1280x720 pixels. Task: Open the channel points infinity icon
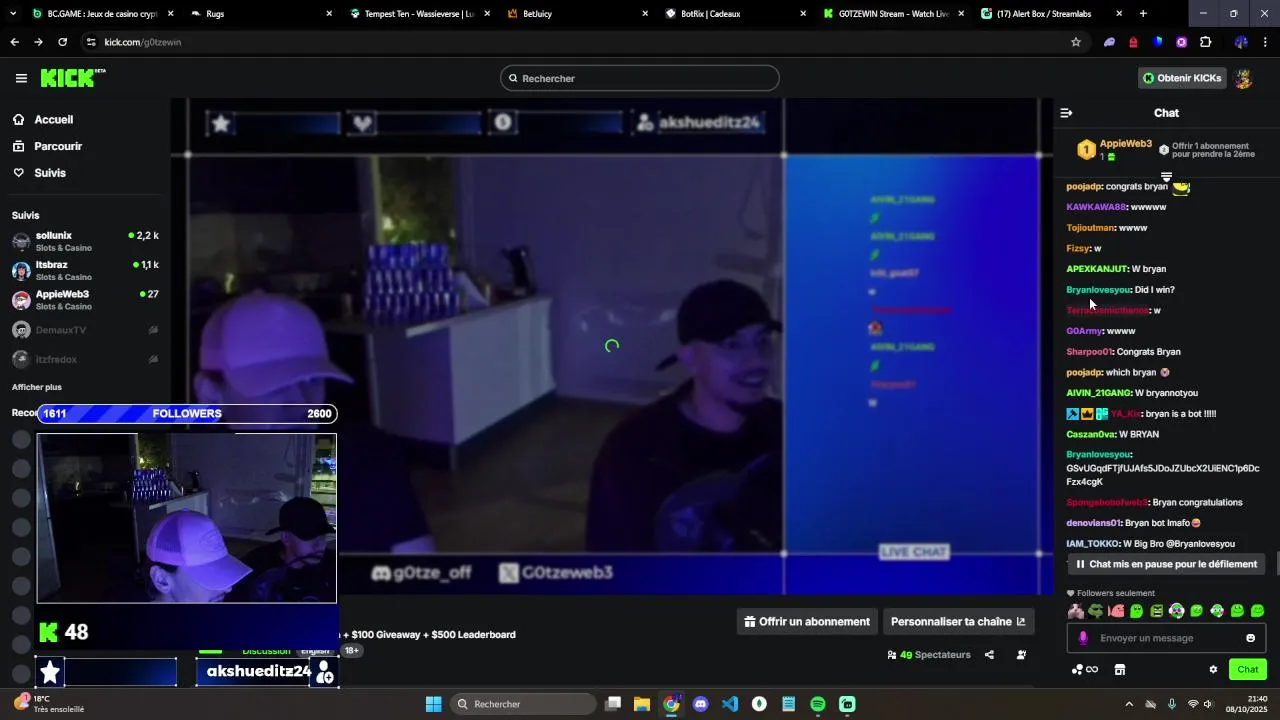pos(1085,670)
